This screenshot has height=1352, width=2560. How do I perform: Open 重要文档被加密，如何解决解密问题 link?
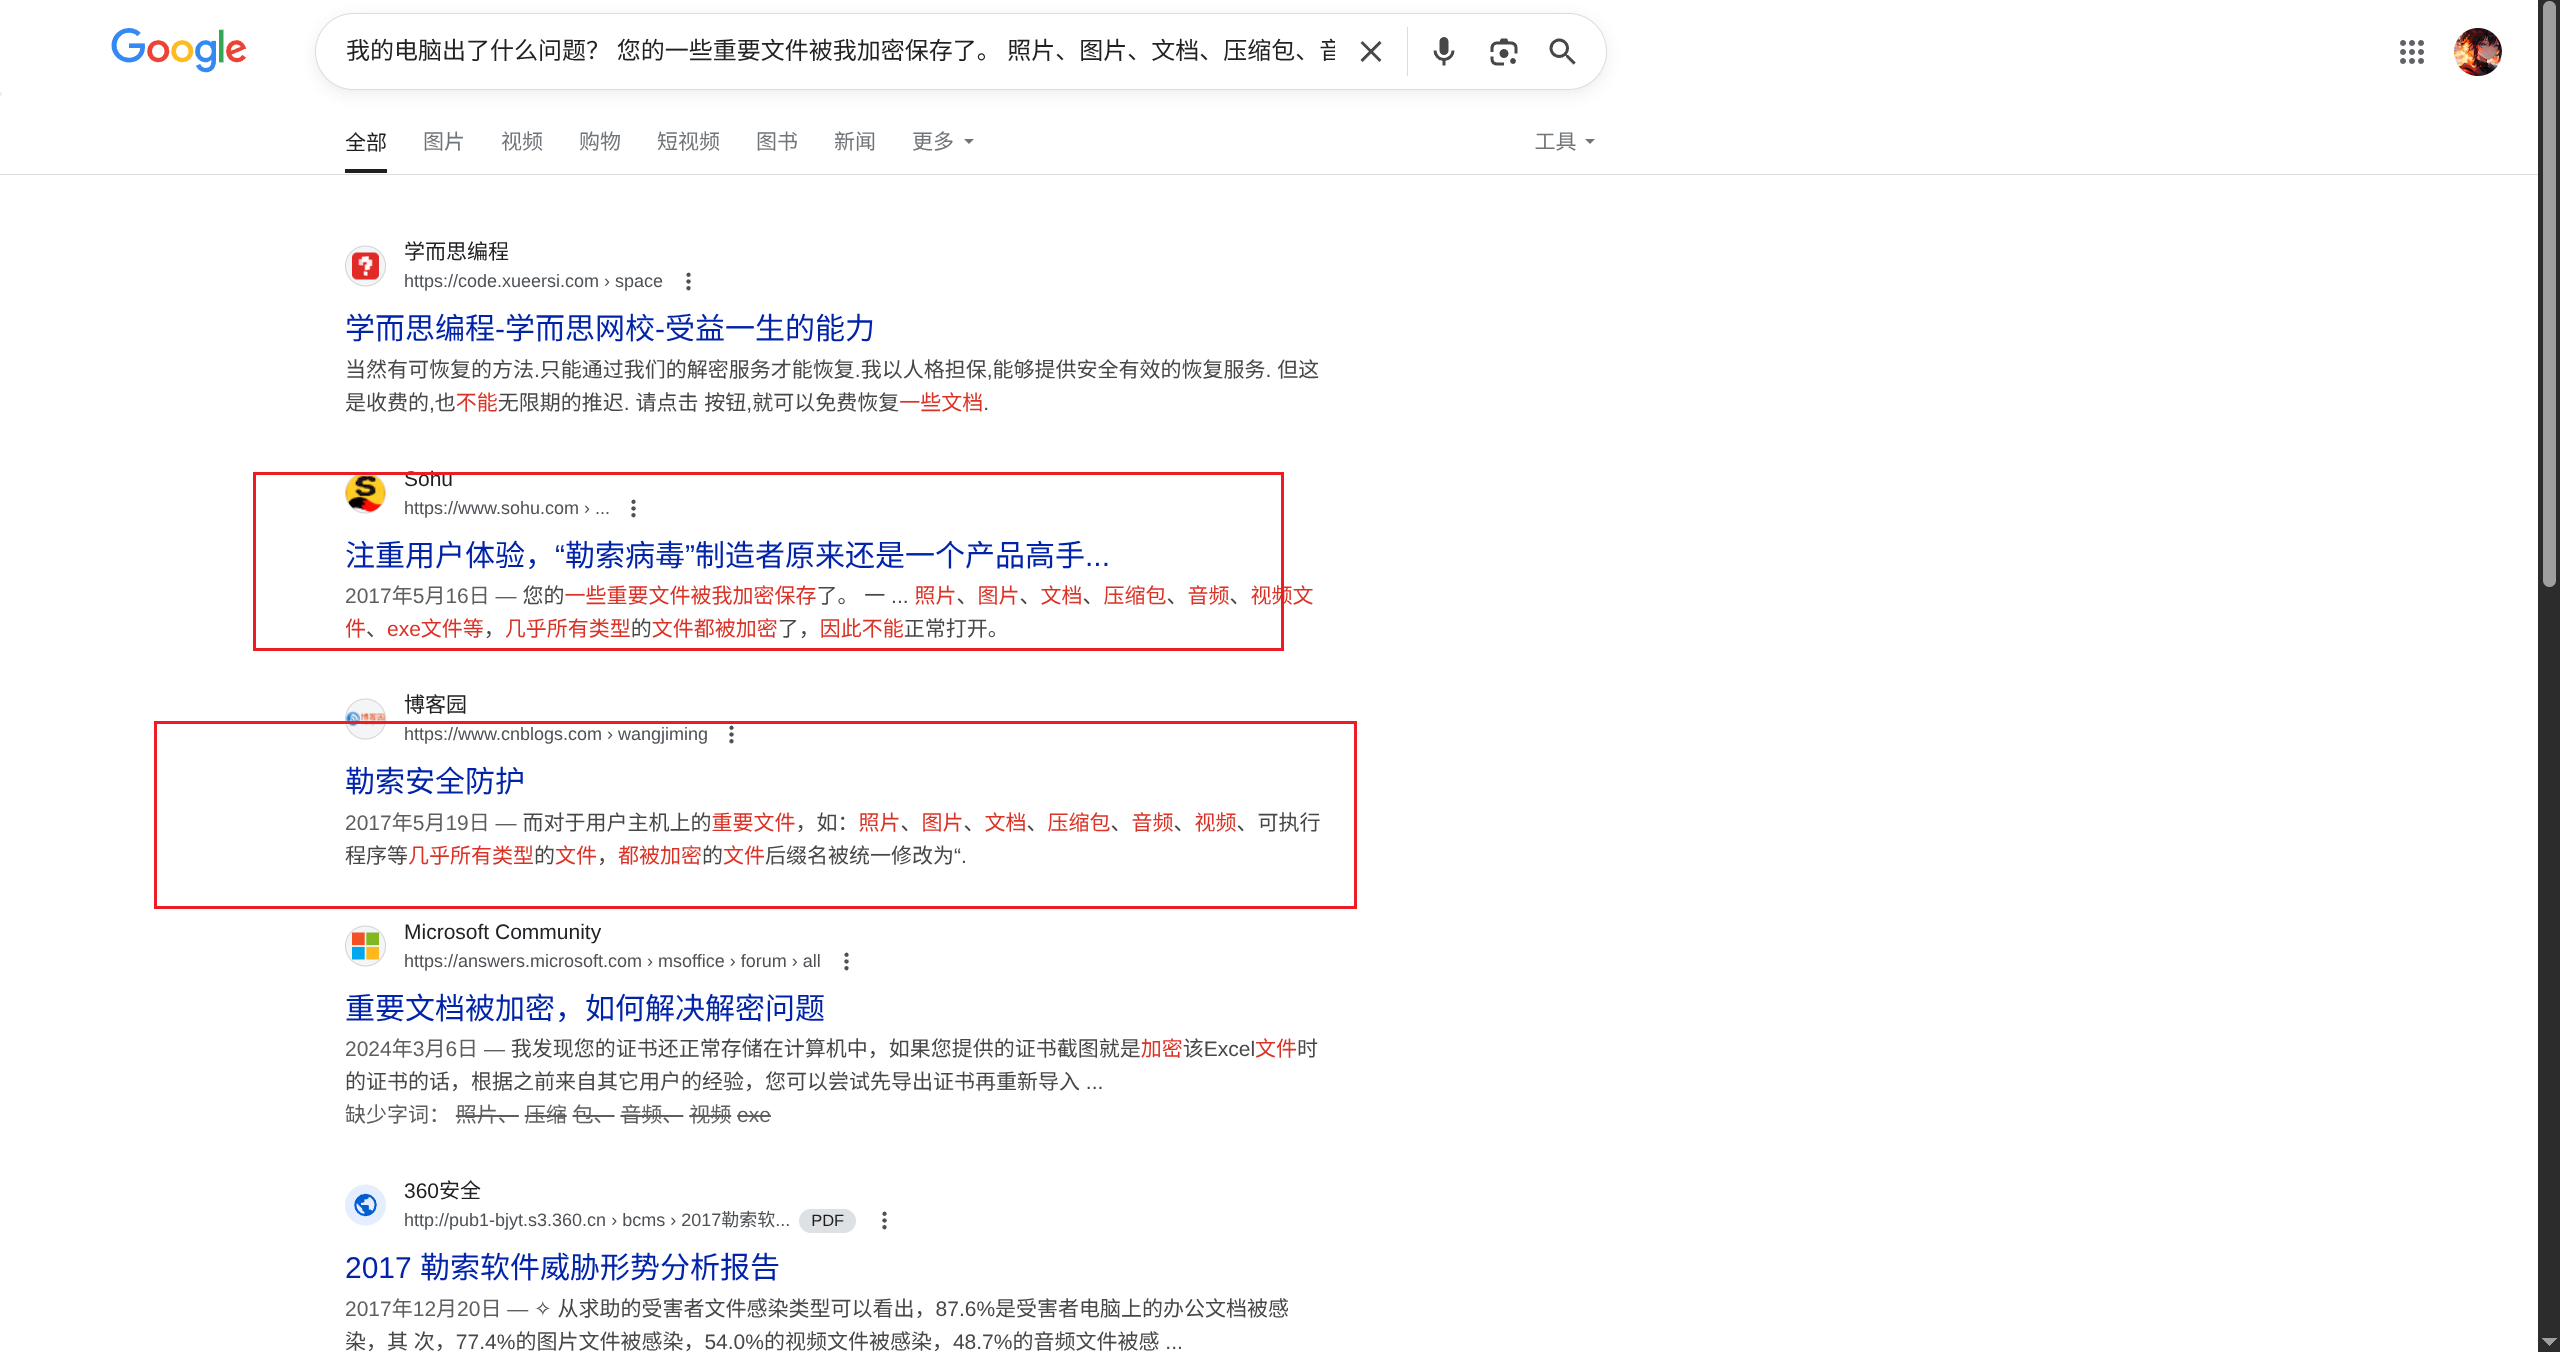584,1008
